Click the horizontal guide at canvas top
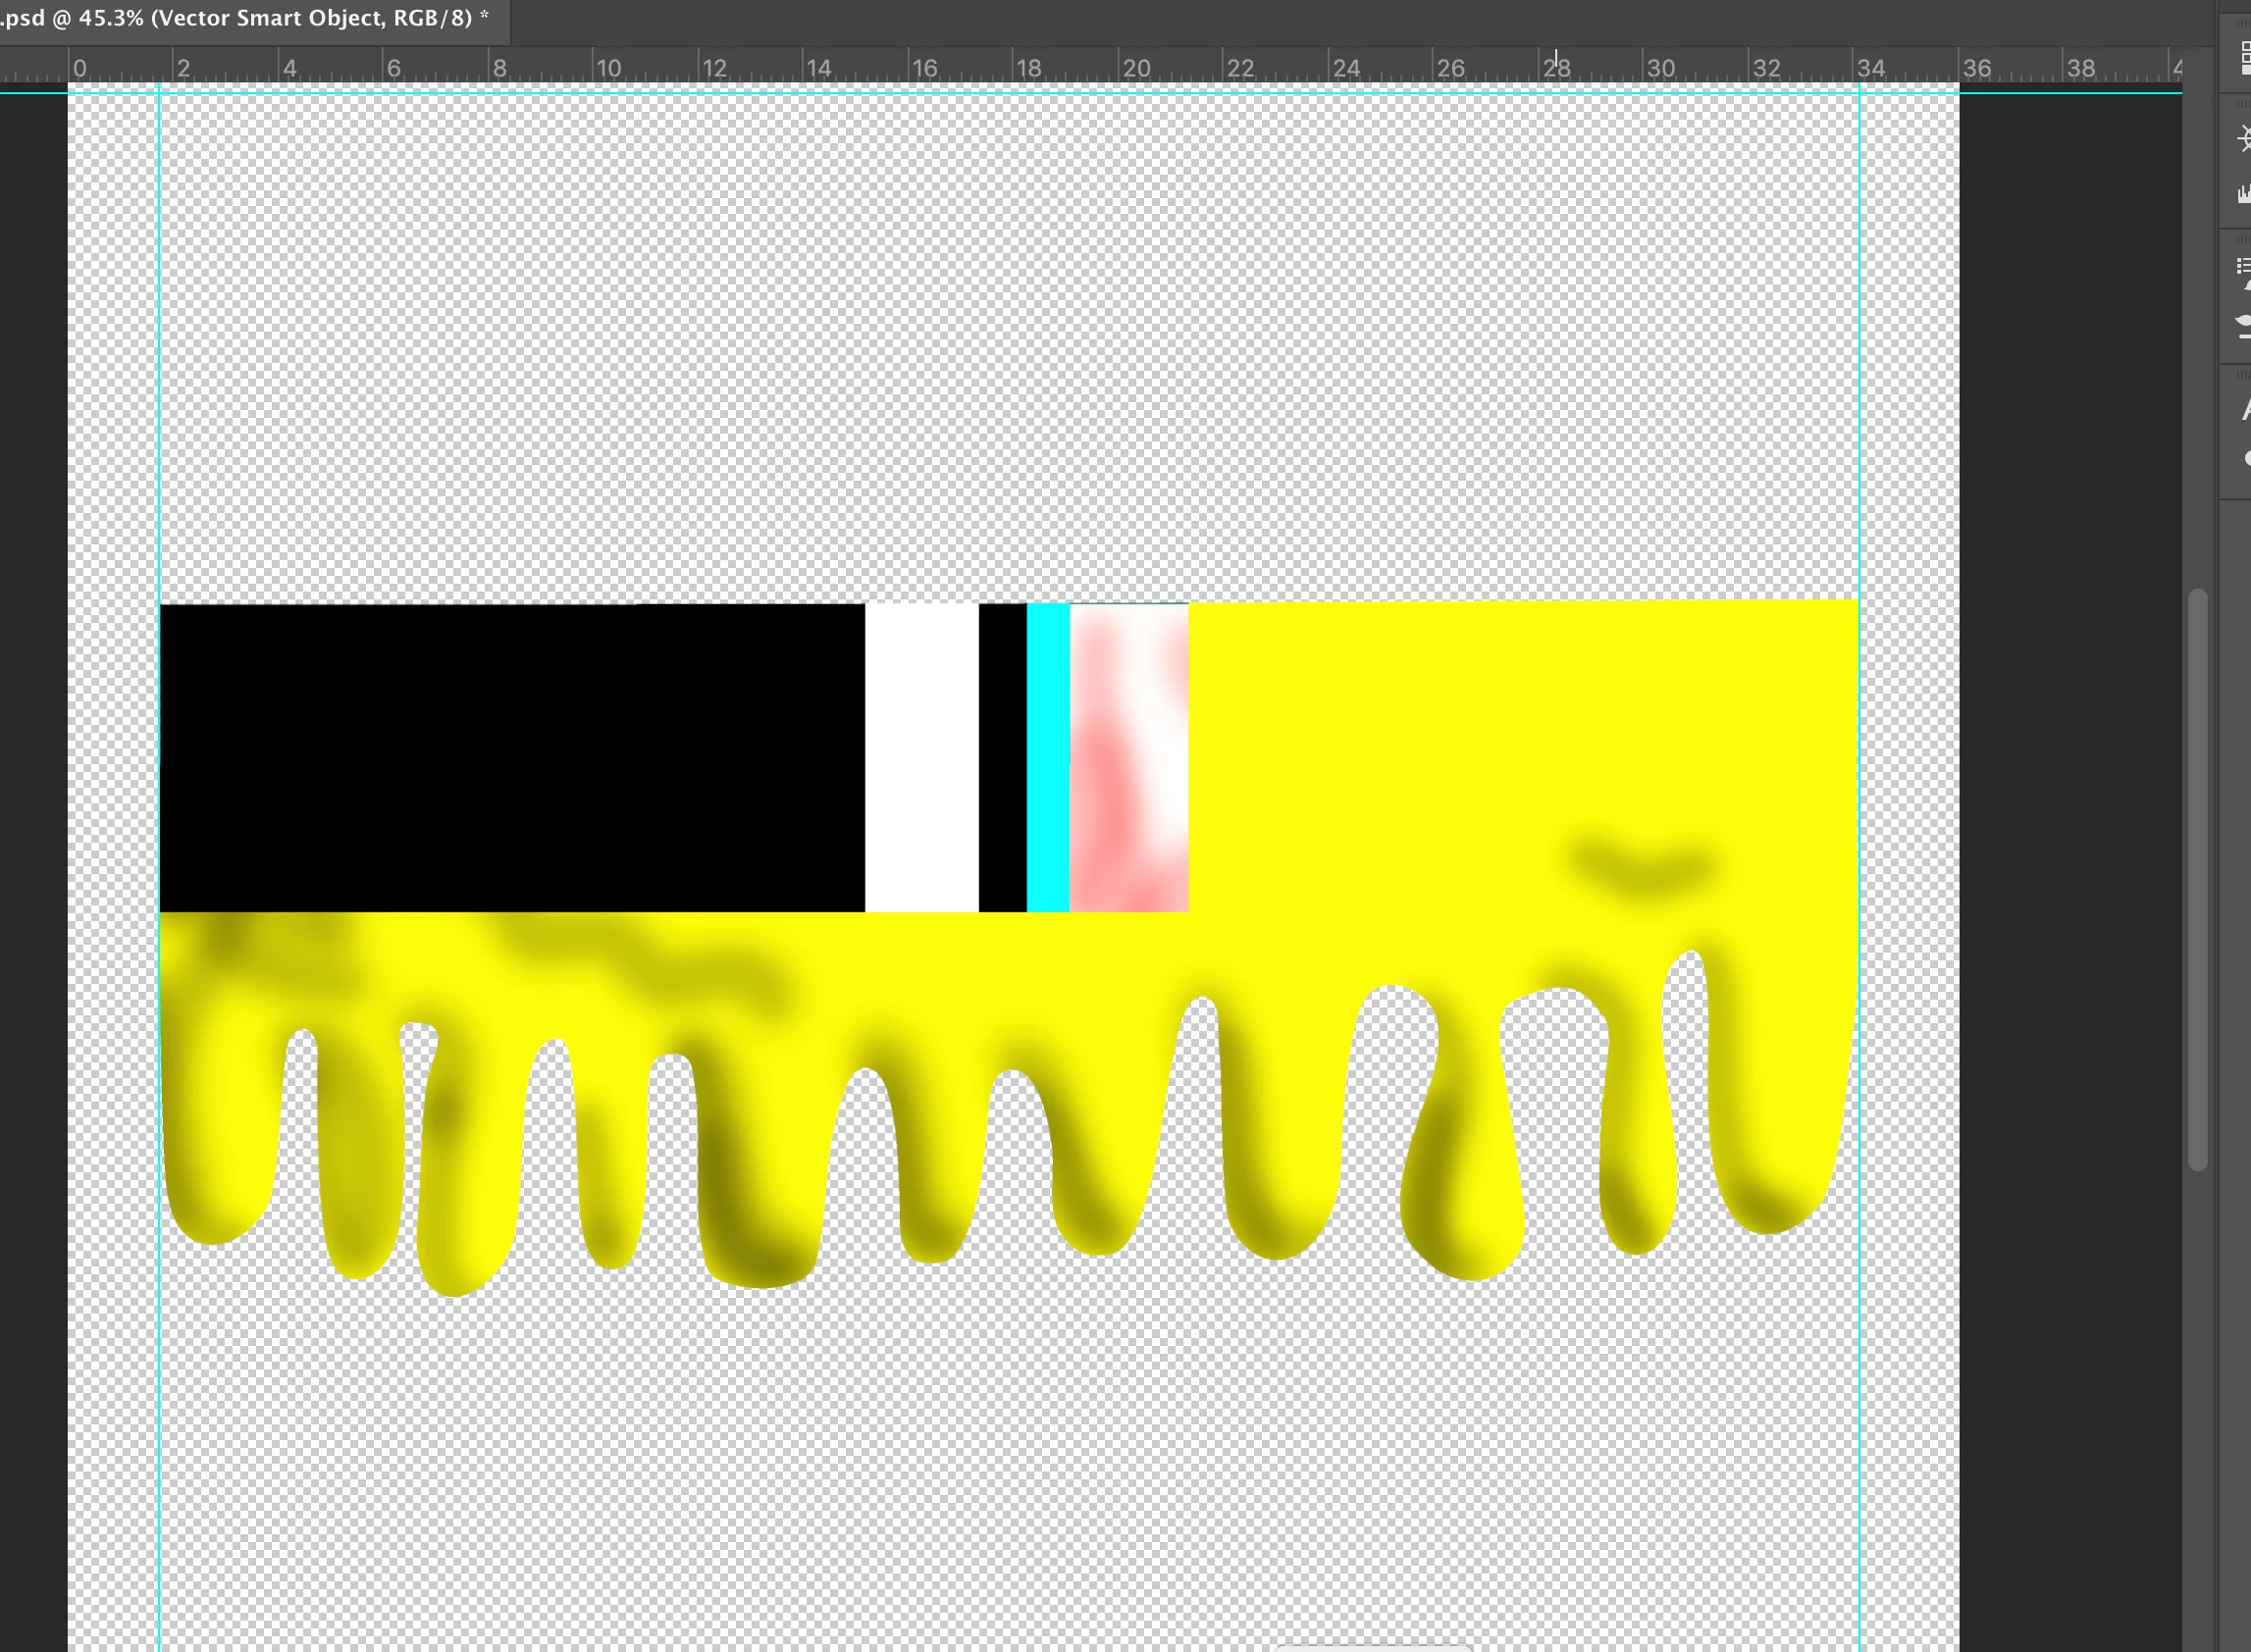 click(x=1000, y=93)
